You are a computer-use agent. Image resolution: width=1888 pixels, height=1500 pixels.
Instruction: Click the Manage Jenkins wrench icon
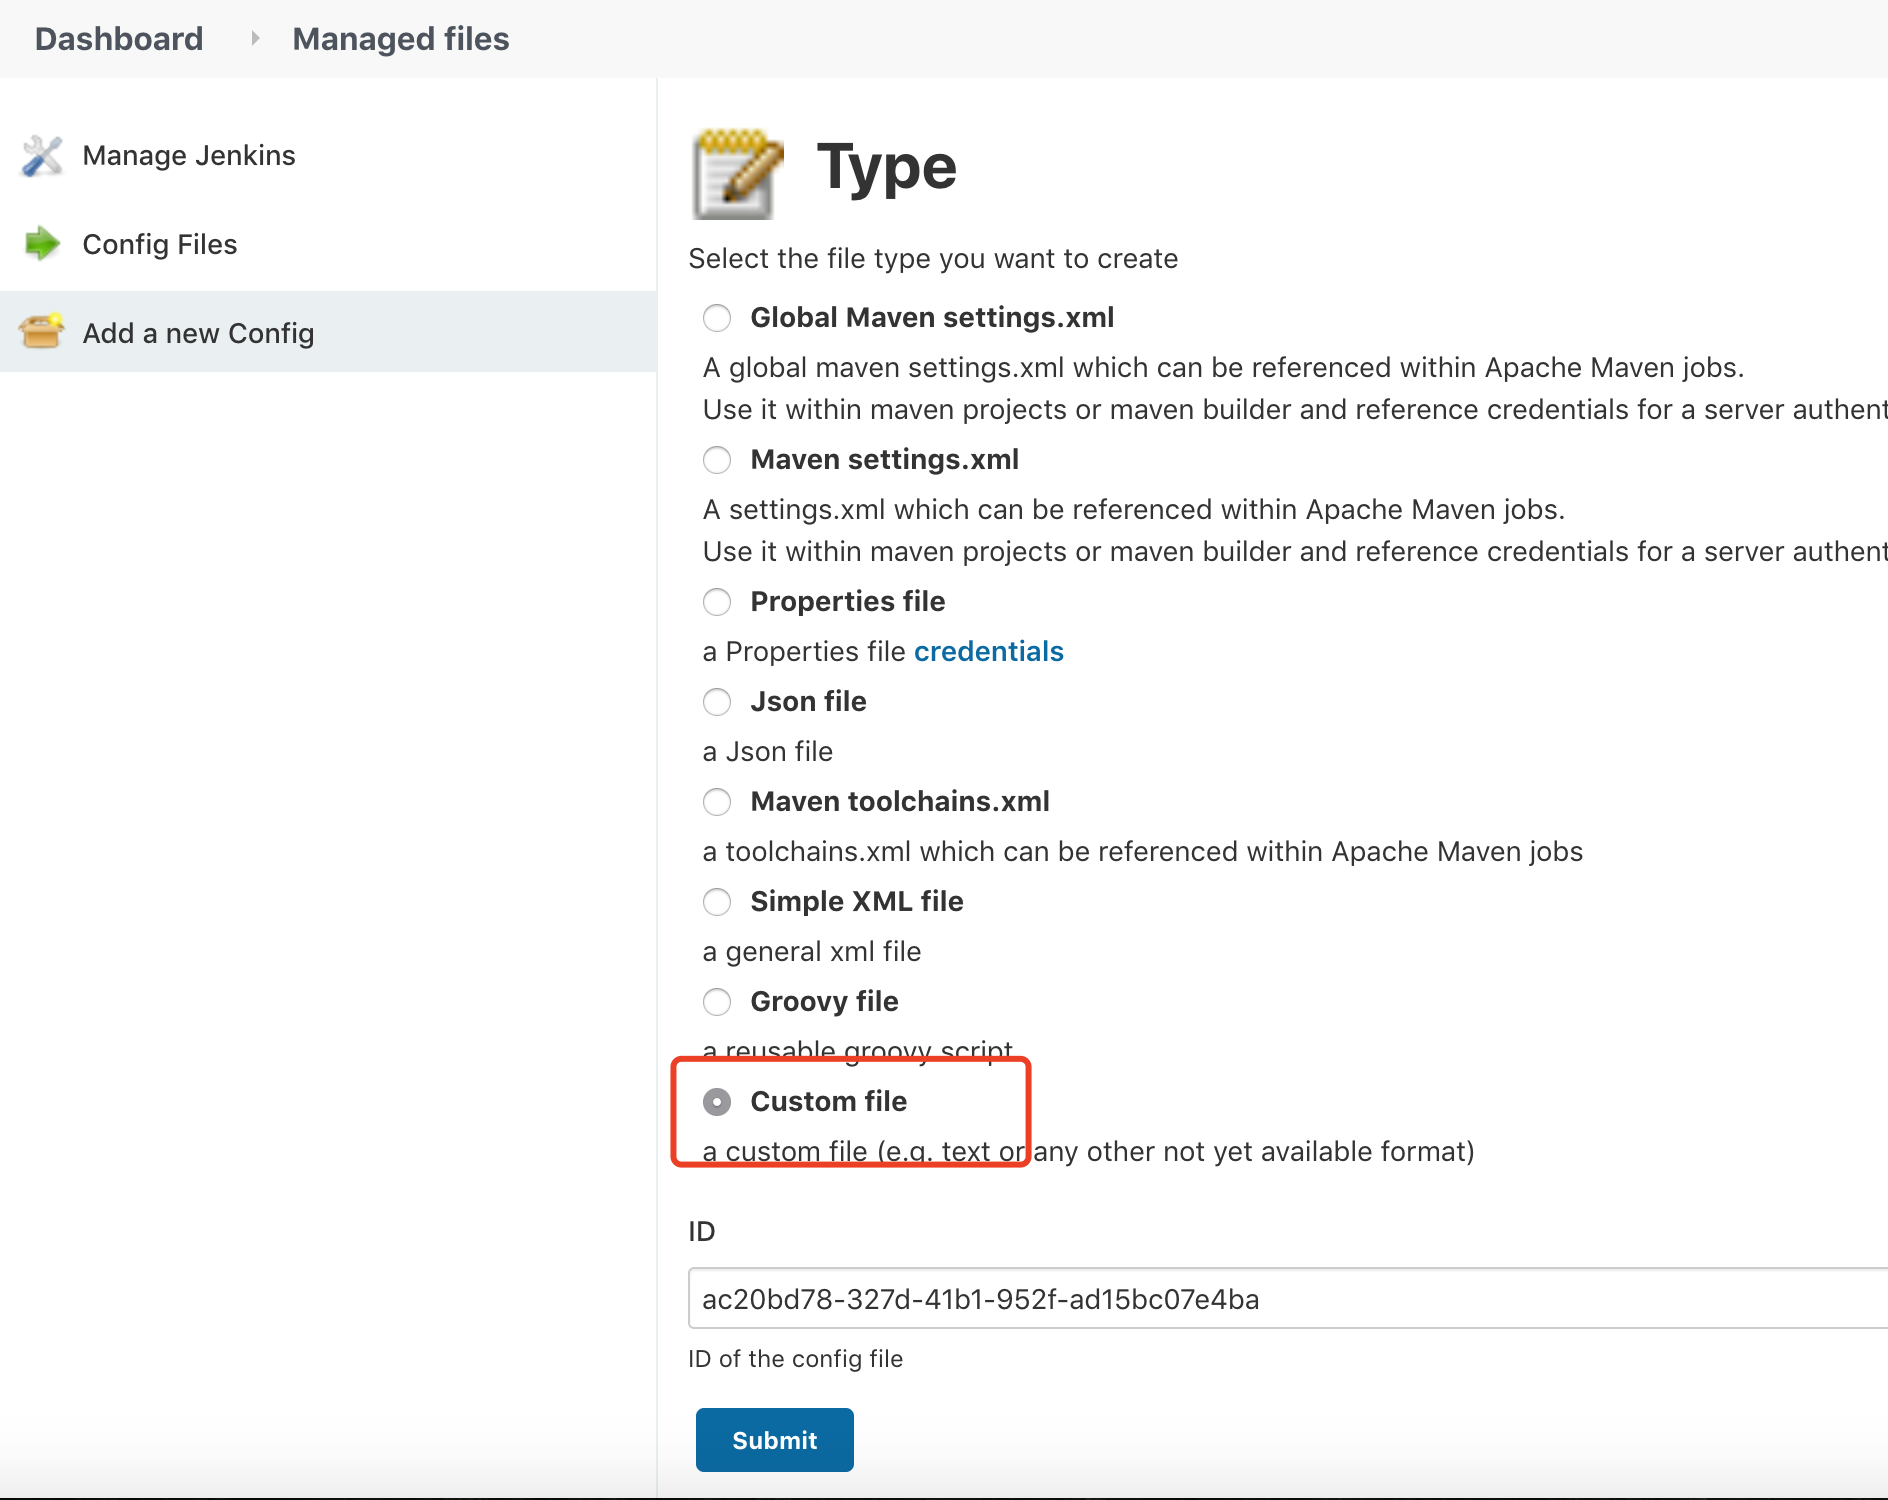(42, 156)
